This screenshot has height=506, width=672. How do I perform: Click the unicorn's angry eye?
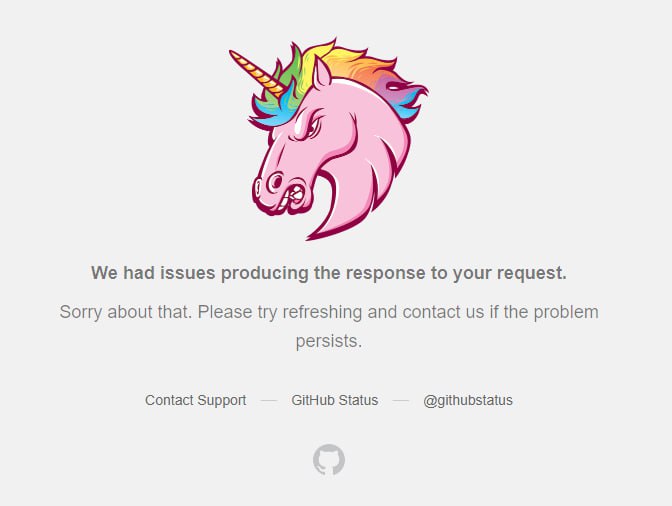click(x=312, y=126)
